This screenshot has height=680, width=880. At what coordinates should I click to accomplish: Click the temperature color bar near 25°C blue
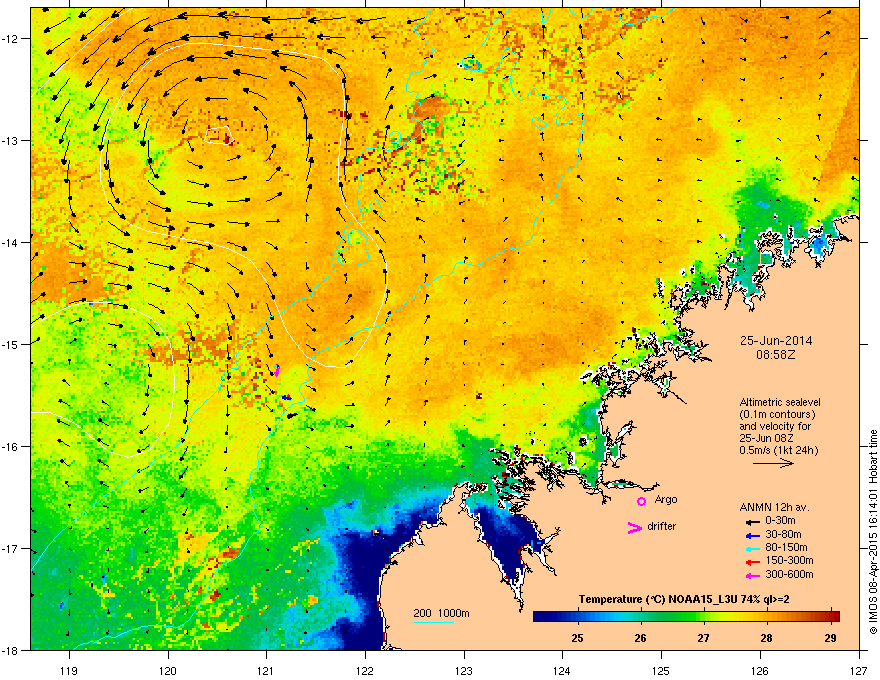click(x=578, y=616)
